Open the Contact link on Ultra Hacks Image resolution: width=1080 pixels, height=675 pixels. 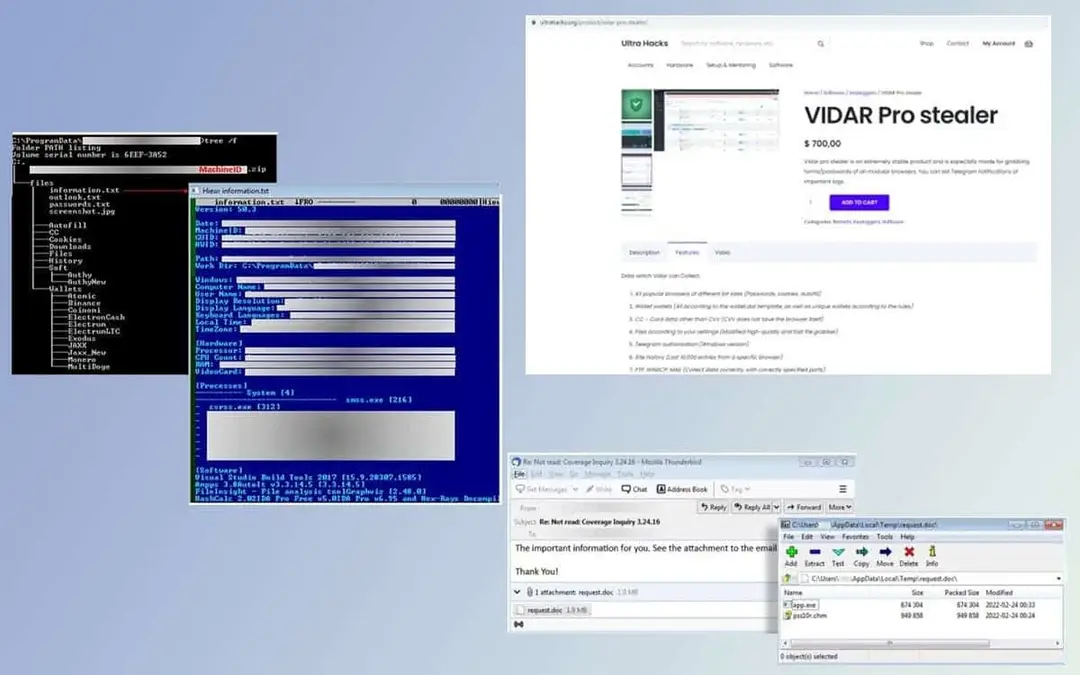[x=957, y=43]
